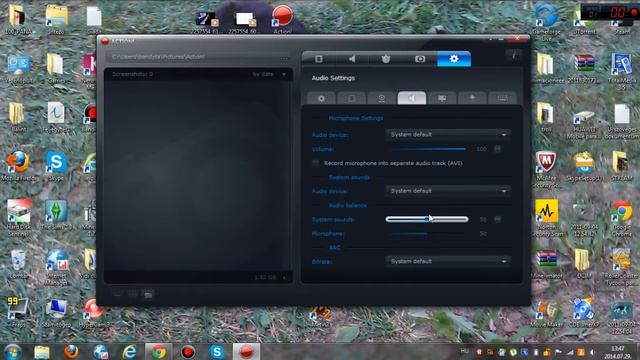Select the Mozilla Firefox desktop shortcut
Screen dimensions: 640x360
coord(18,167)
